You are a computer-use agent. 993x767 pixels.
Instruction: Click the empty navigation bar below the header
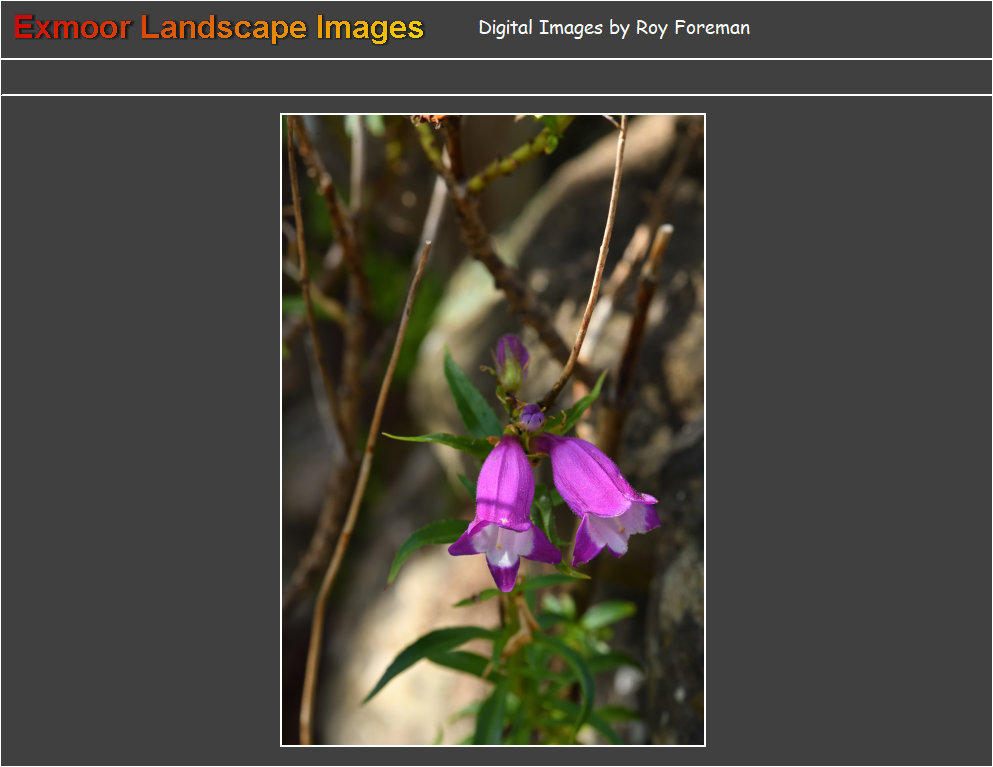(x=496, y=77)
